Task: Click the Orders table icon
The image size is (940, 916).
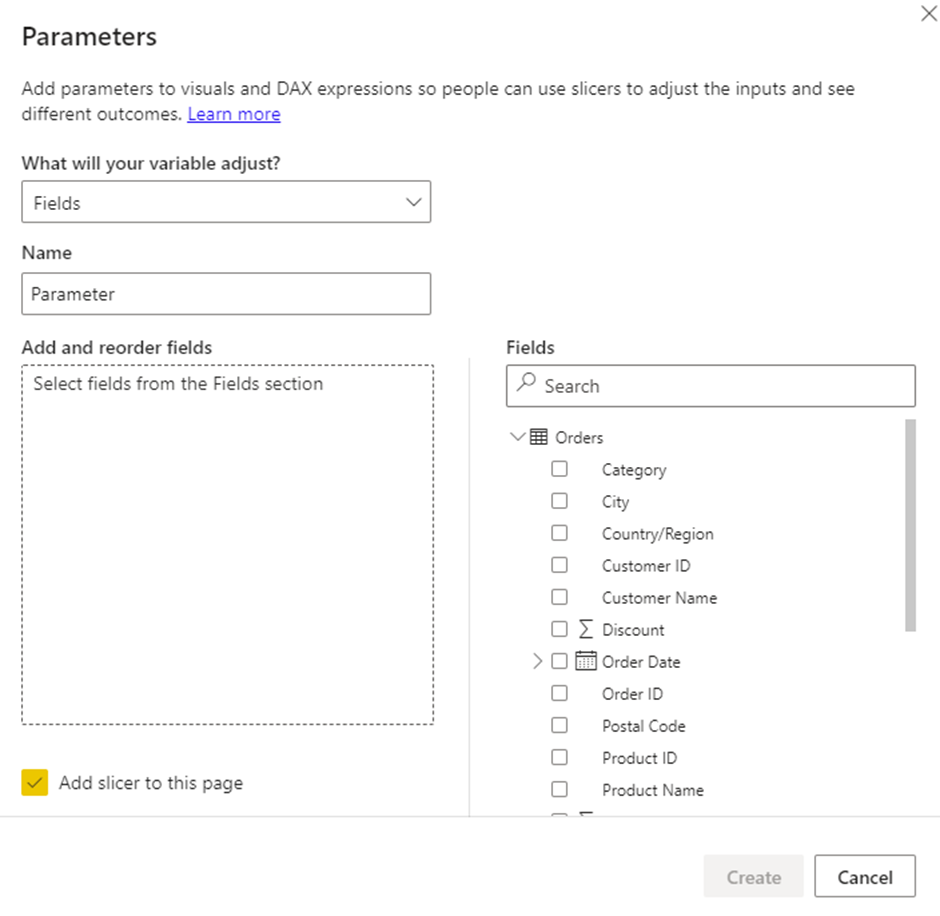Action: (x=539, y=437)
